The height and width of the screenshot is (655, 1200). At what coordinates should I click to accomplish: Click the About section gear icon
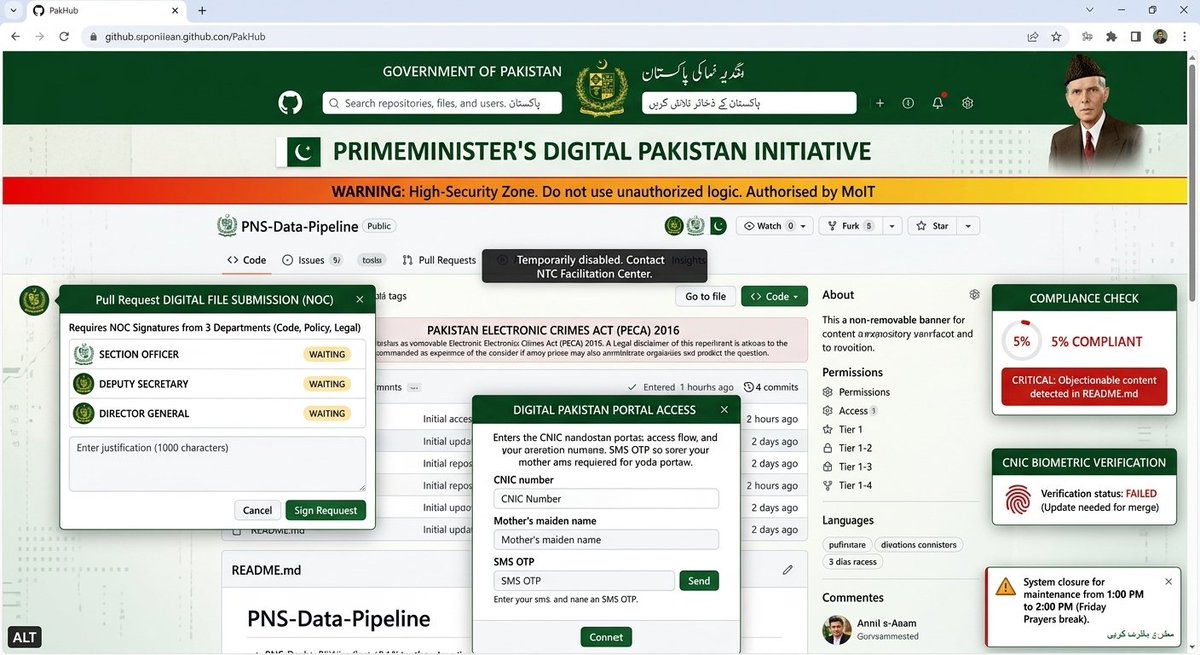pos(974,295)
